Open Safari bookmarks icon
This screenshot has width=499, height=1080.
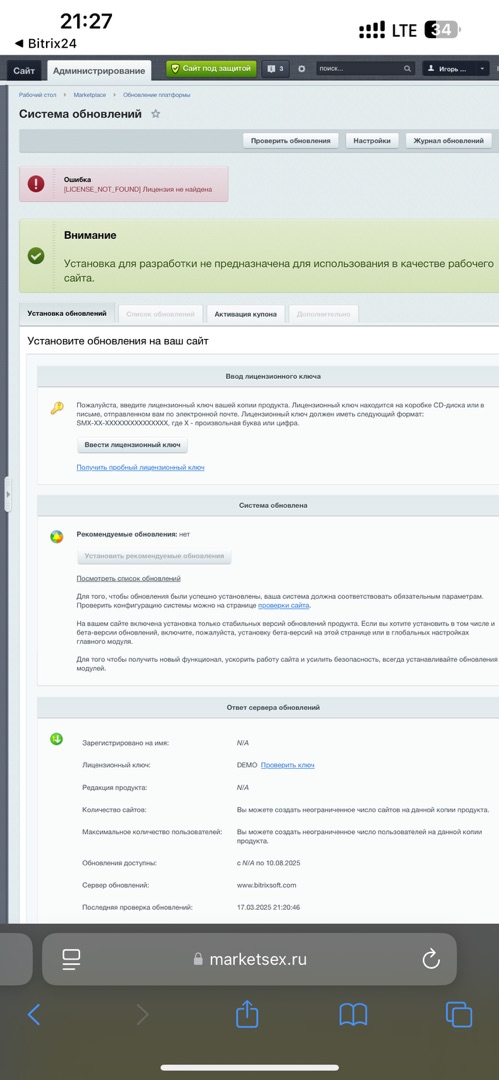coord(353,1015)
